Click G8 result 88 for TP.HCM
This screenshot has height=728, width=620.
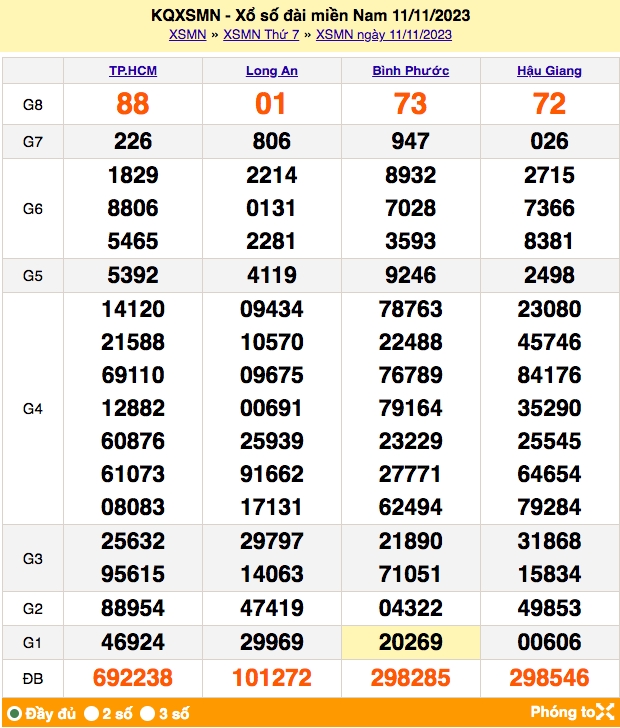point(133,104)
